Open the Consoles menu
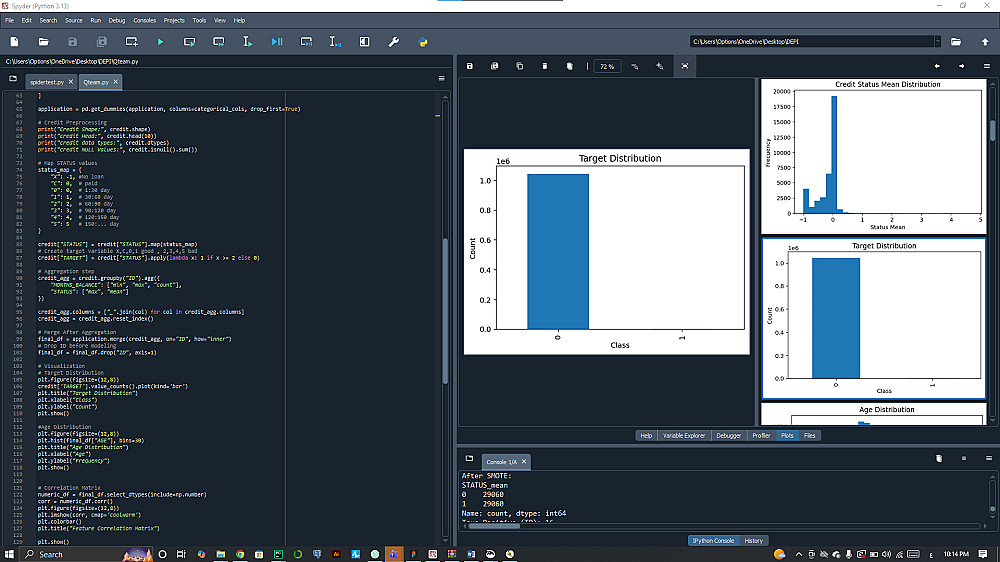This screenshot has height=562, width=1000. (144, 20)
